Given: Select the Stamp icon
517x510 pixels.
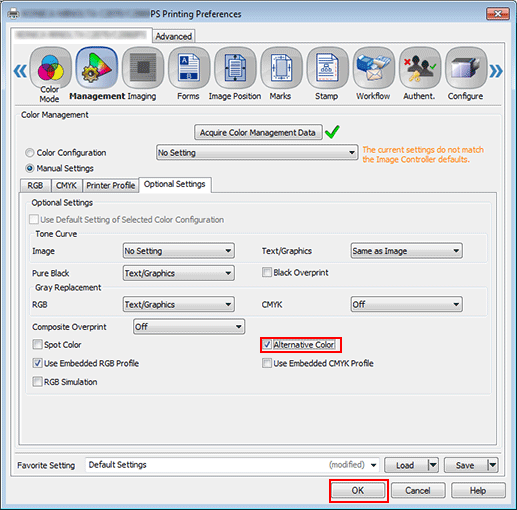Looking at the screenshot, I should [x=327, y=68].
